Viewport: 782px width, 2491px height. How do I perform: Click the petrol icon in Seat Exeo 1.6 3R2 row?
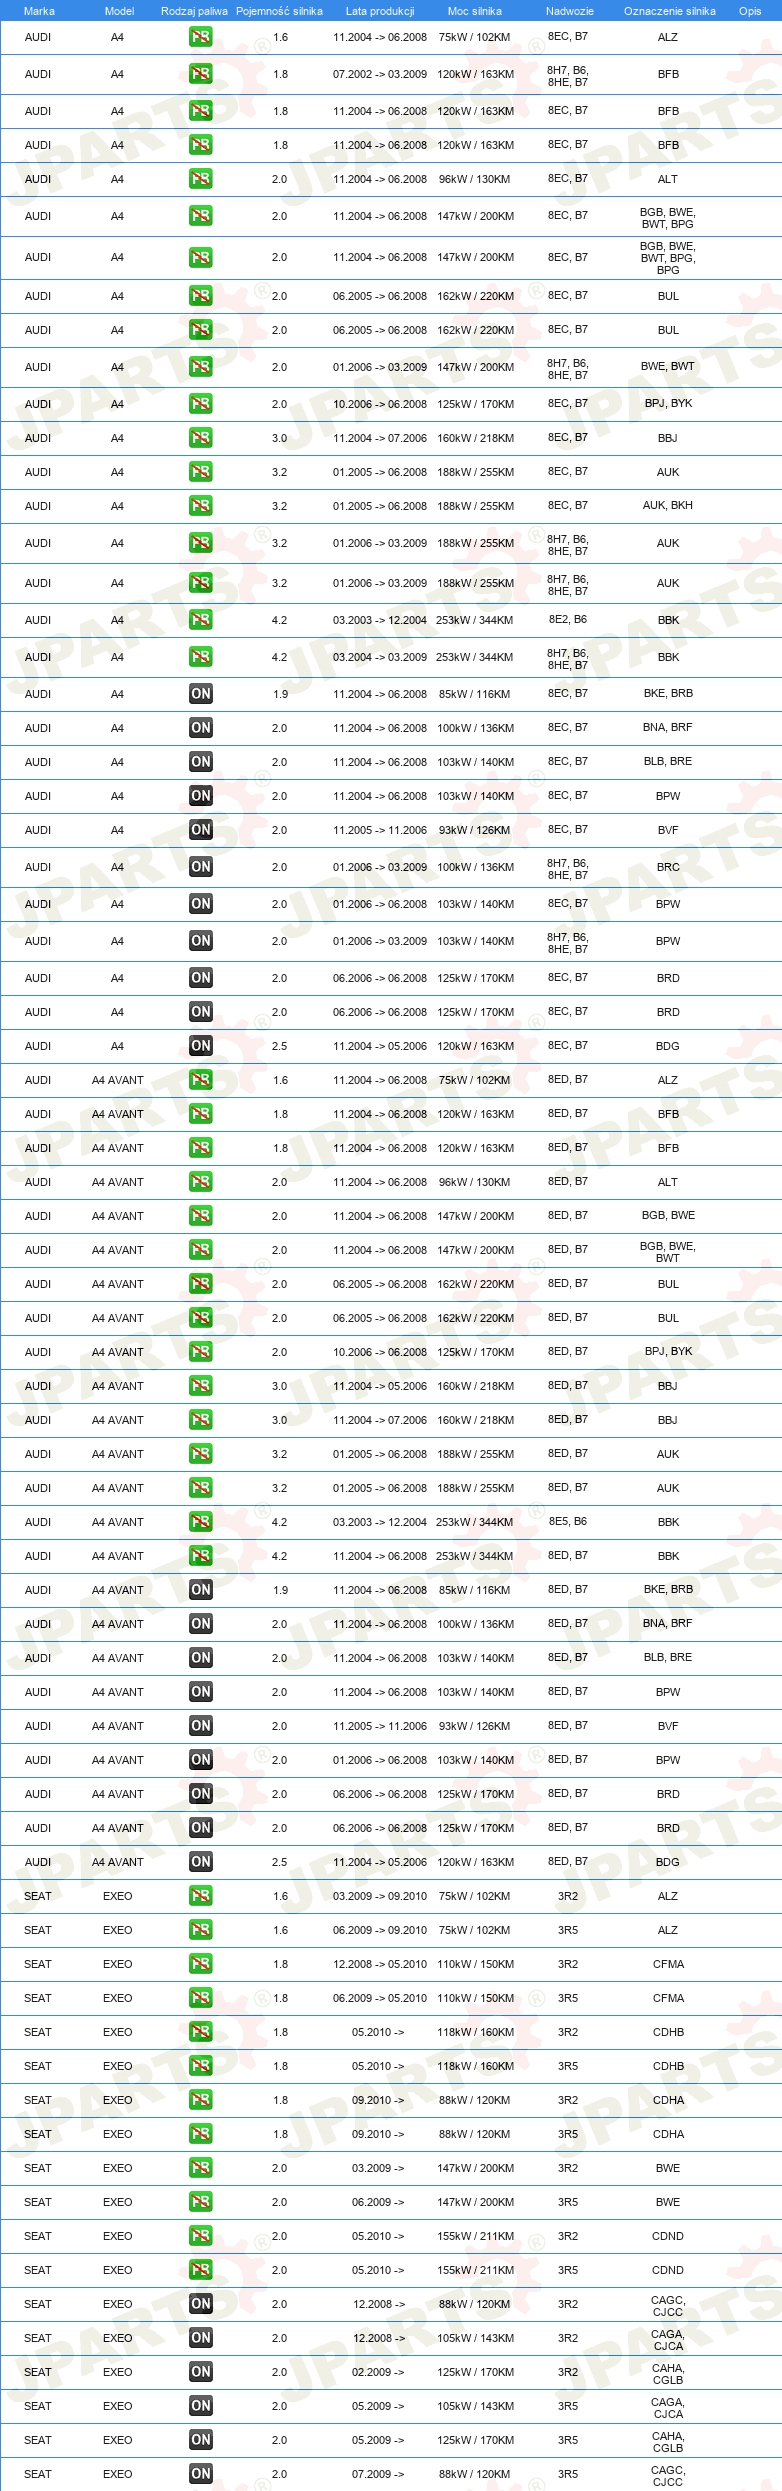200,1896
